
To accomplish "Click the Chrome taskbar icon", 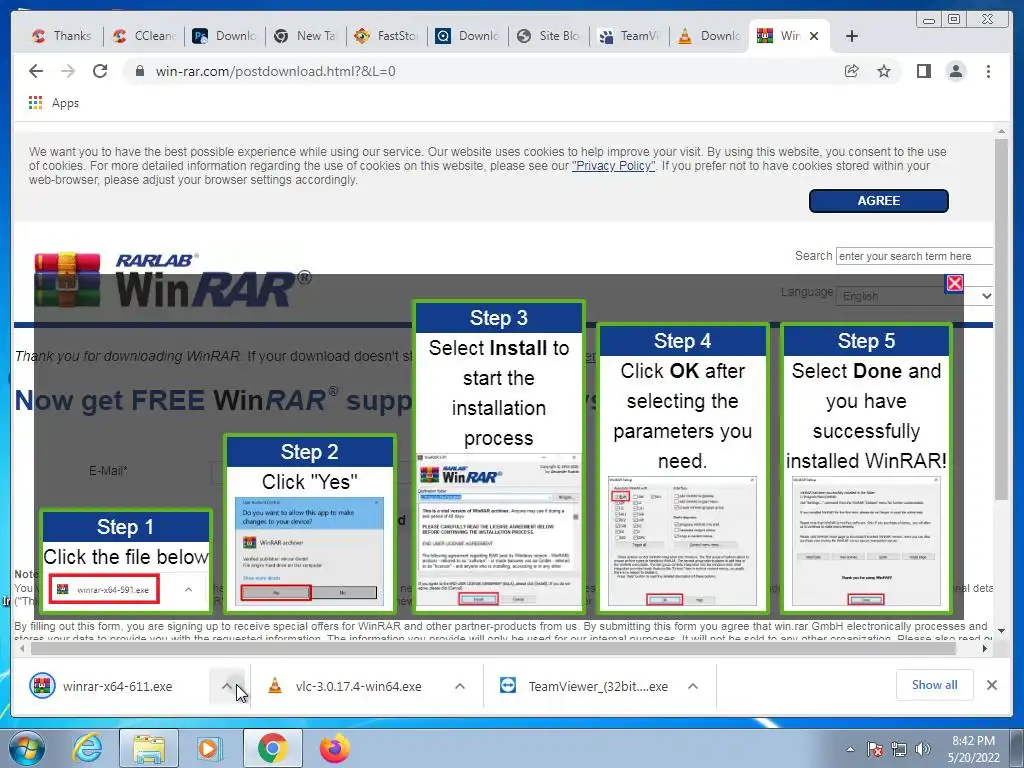I will [x=272, y=748].
